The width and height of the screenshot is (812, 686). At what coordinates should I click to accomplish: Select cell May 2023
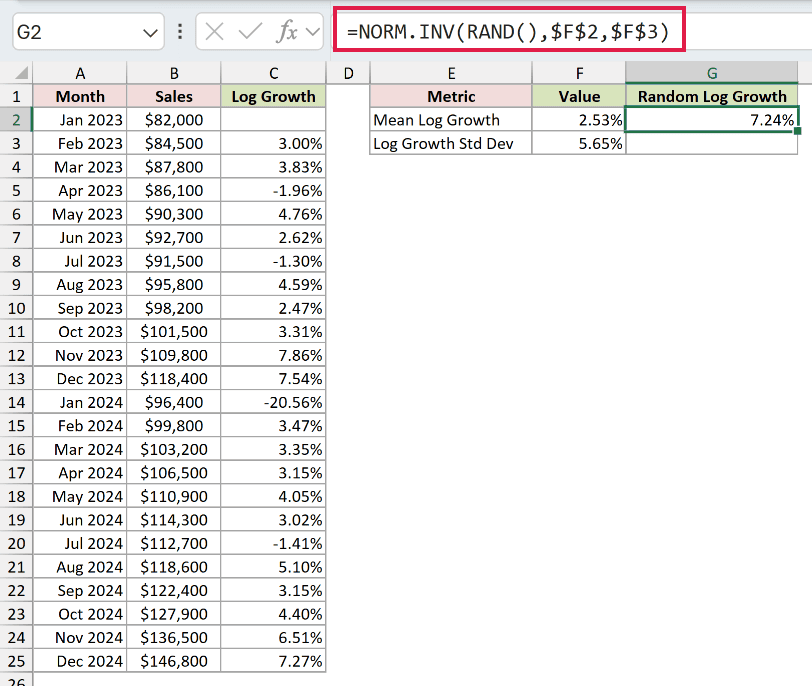tap(80, 214)
